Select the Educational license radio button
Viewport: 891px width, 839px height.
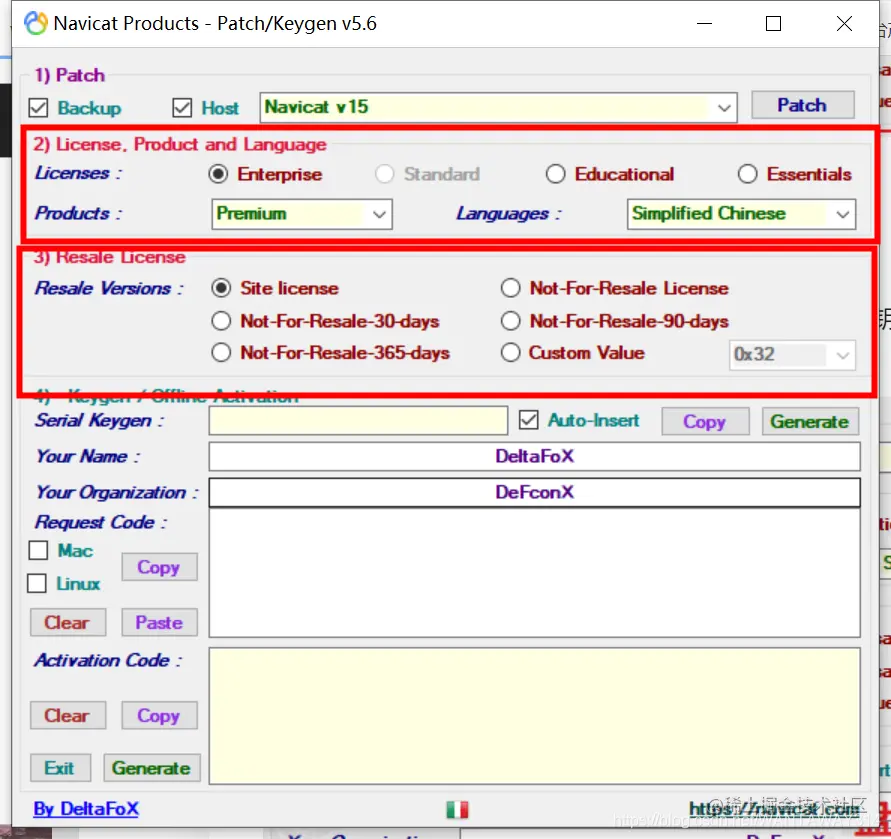tap(555, 174)
